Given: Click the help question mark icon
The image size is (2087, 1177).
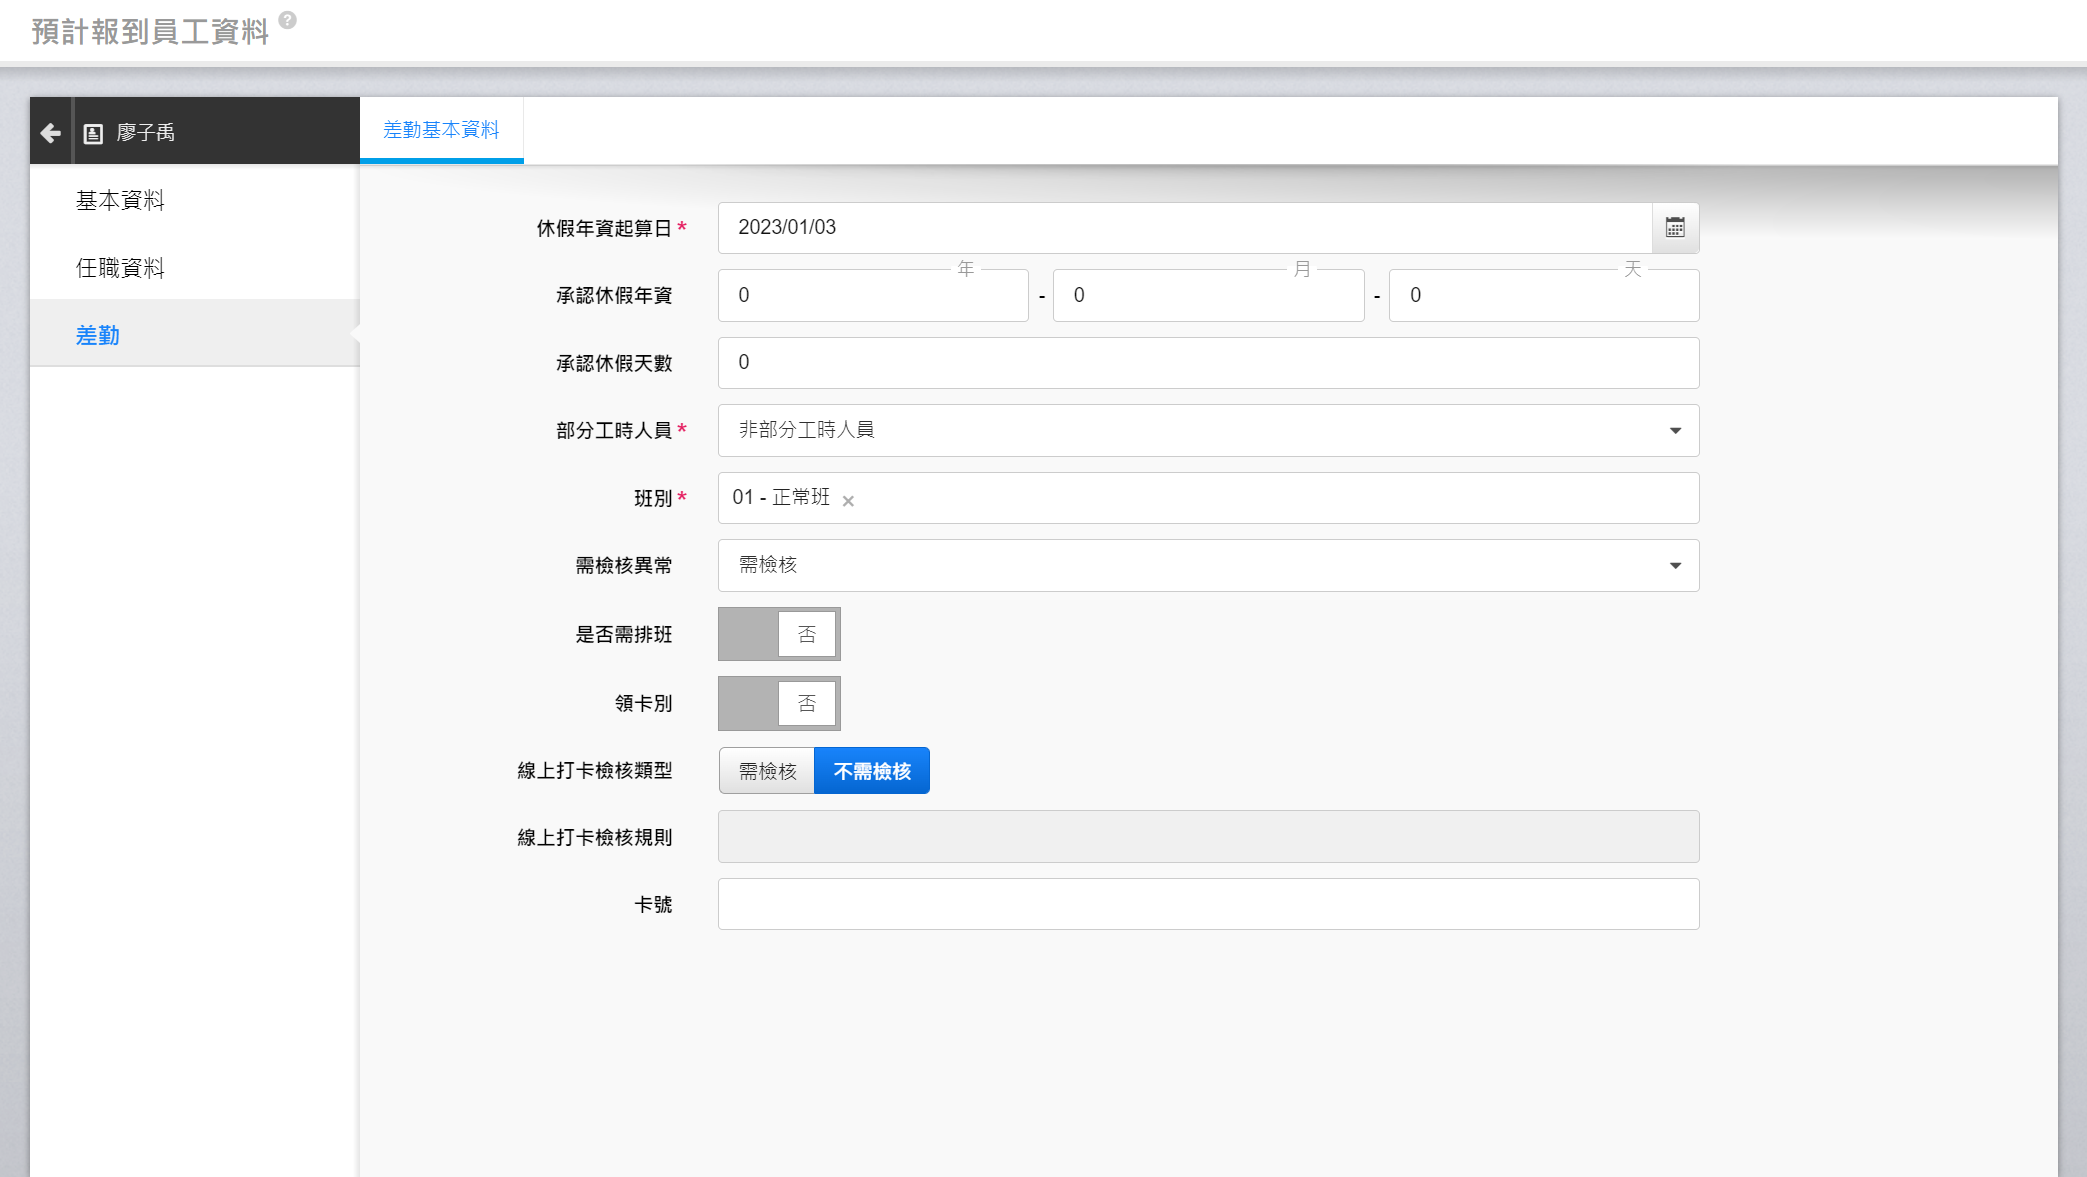Looking at the screenshot, I should tap(287, 20).
